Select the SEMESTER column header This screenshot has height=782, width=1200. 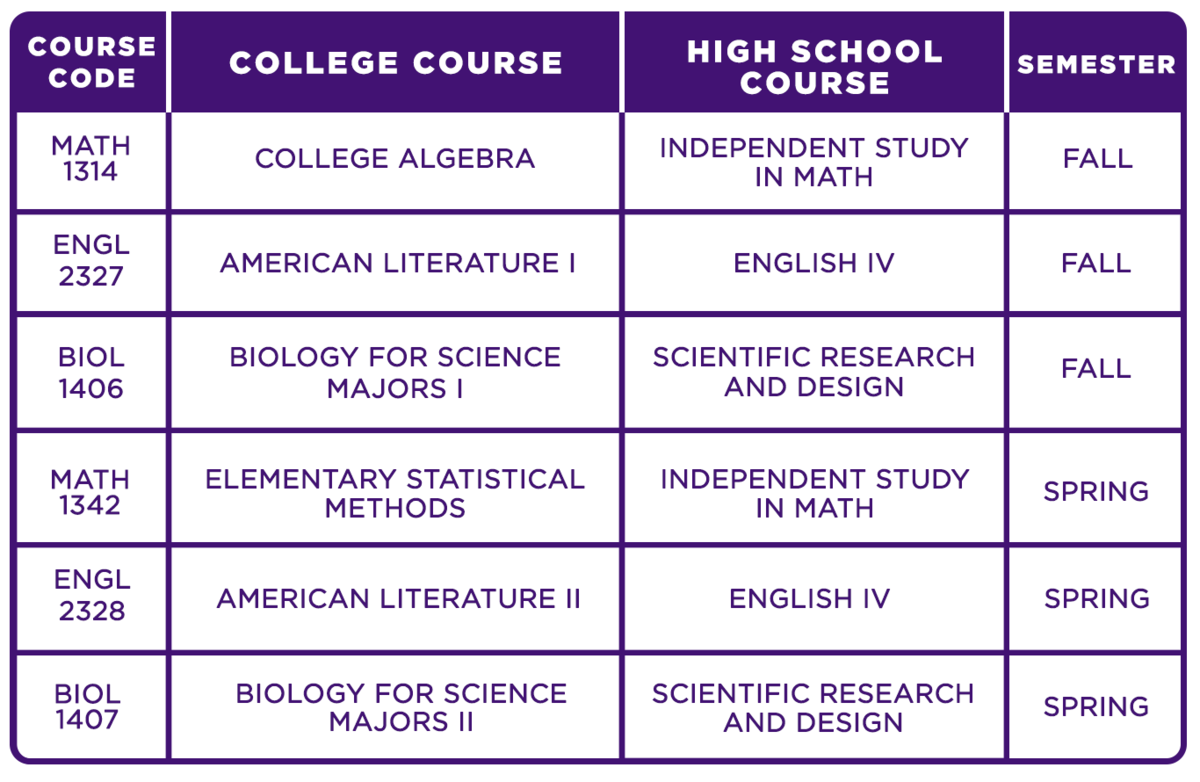coord(1096,64)
